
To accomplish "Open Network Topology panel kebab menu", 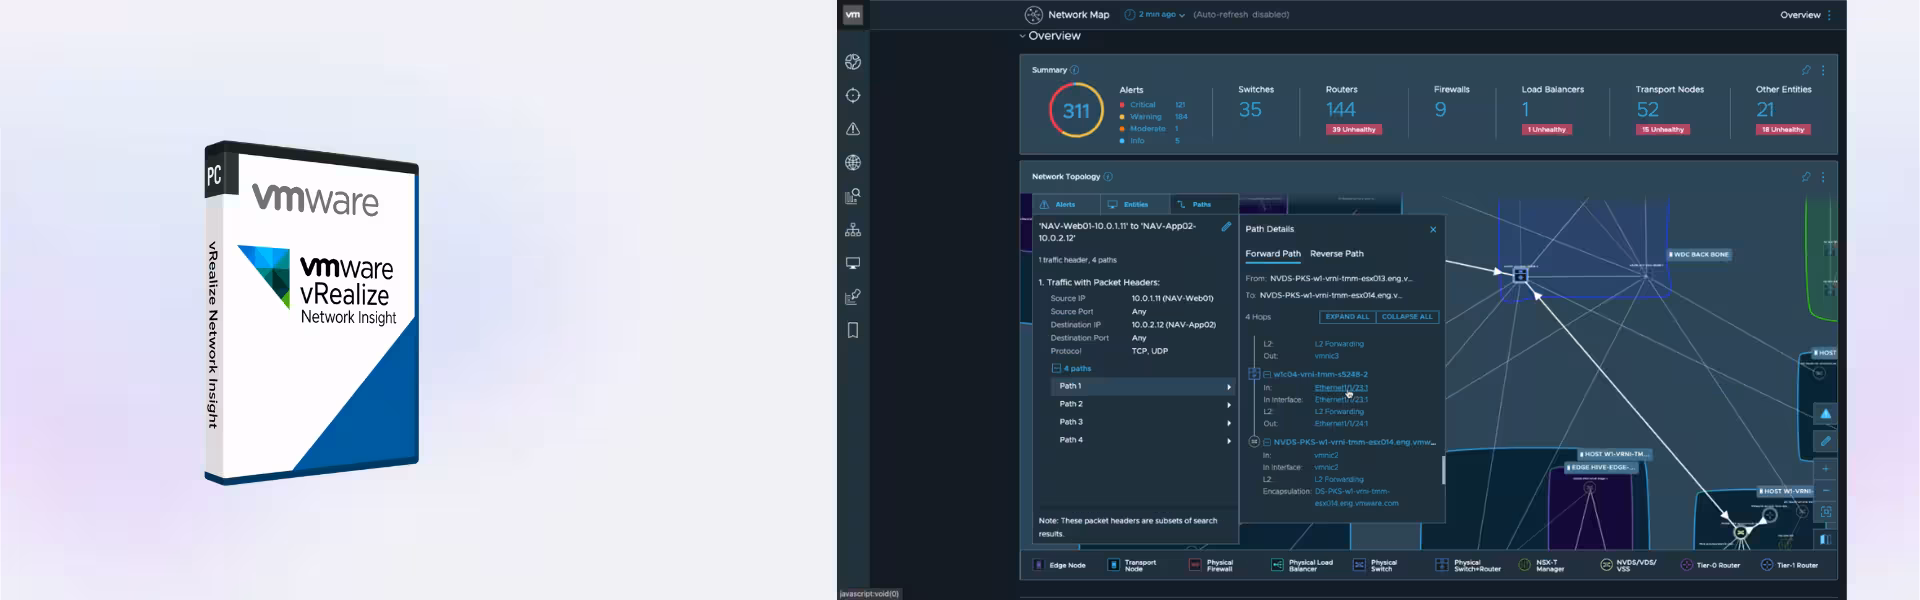I will click(1823, 177).
